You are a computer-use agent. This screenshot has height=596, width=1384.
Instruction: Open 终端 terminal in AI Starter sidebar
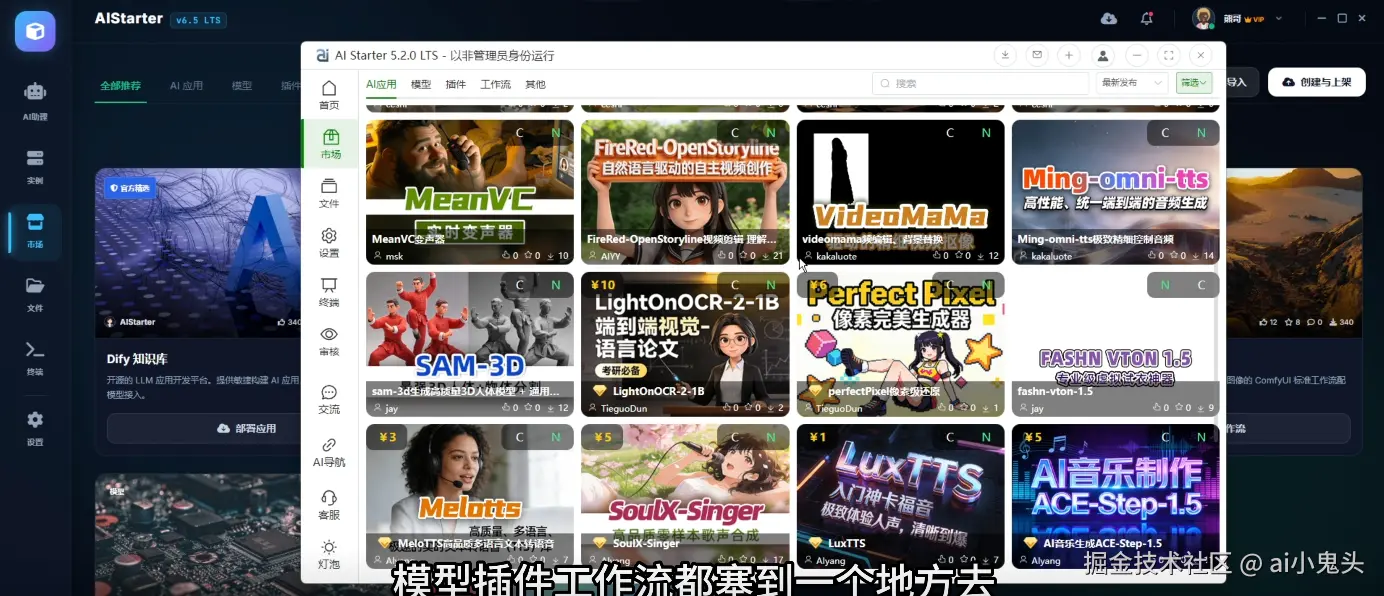[x=329, y=292]
